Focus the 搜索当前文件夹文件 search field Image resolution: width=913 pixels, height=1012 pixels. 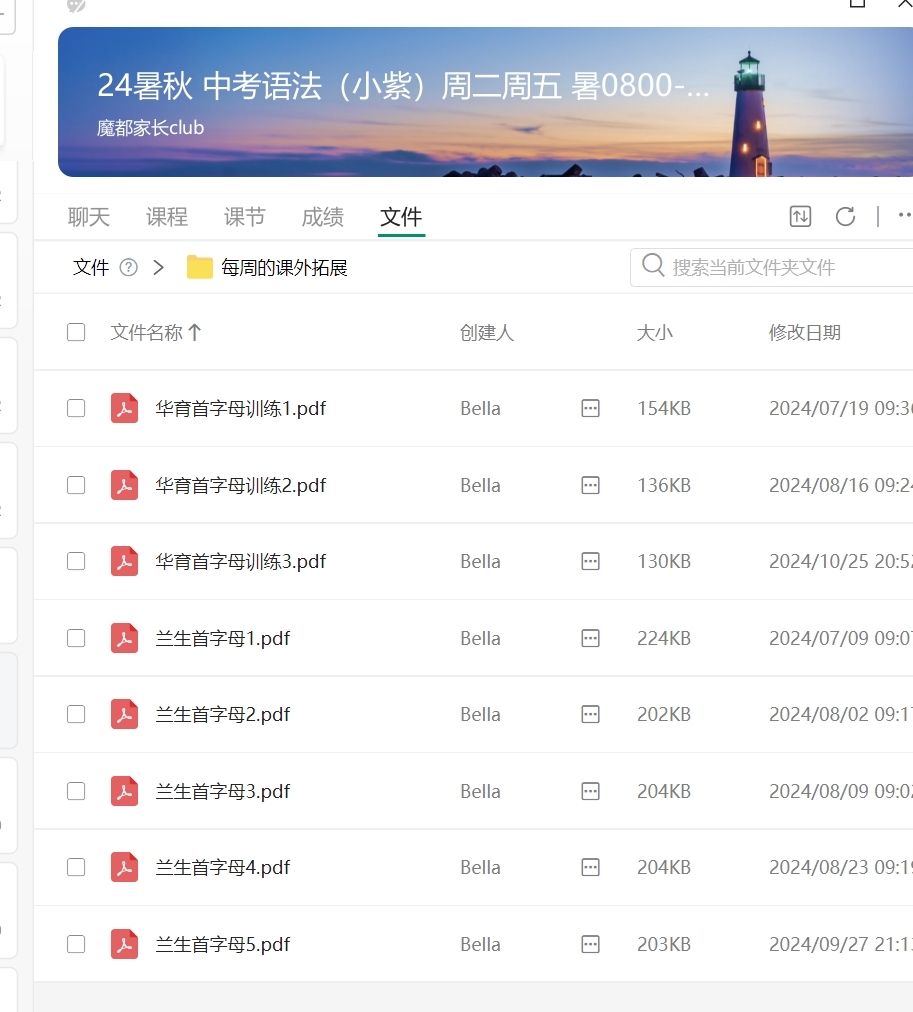pyautogui.click(x=780, y=267)
